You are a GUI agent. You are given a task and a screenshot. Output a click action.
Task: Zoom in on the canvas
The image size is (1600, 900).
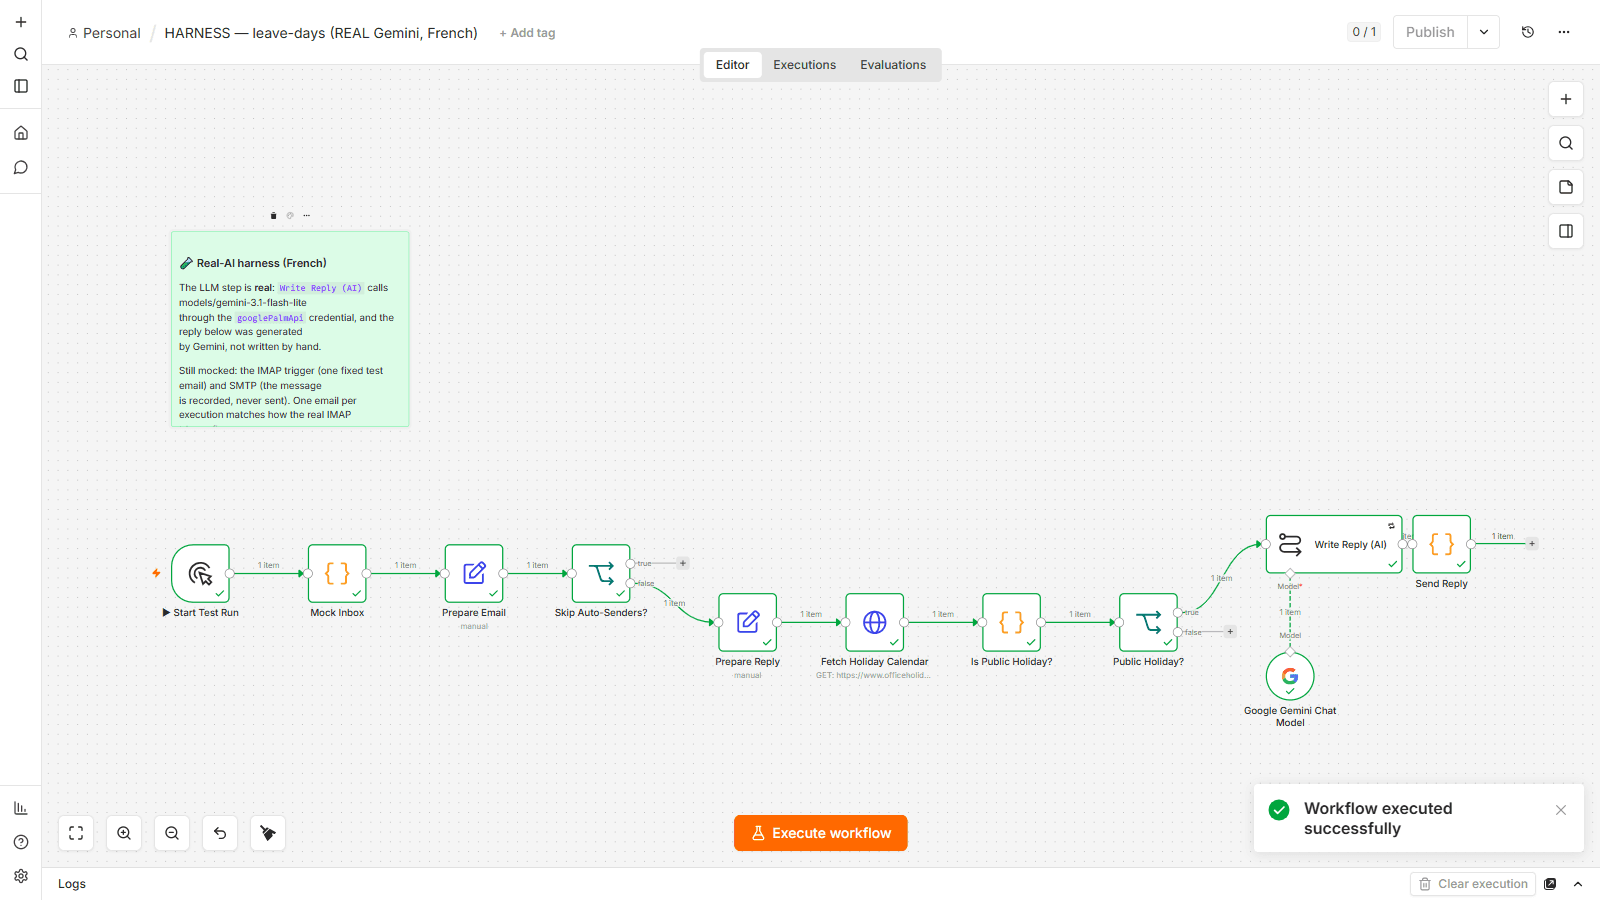(124, 833)
